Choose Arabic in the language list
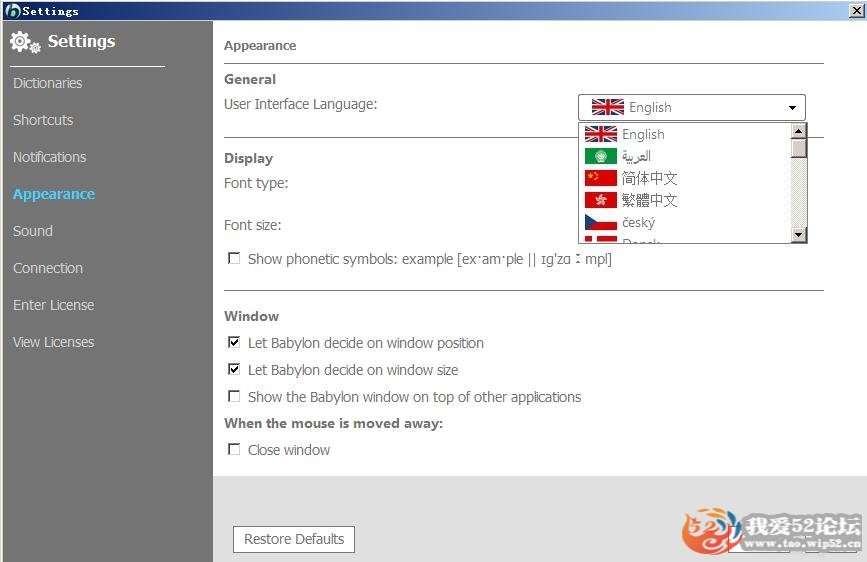Screen dimensions: 867x562 pos(685,157)
